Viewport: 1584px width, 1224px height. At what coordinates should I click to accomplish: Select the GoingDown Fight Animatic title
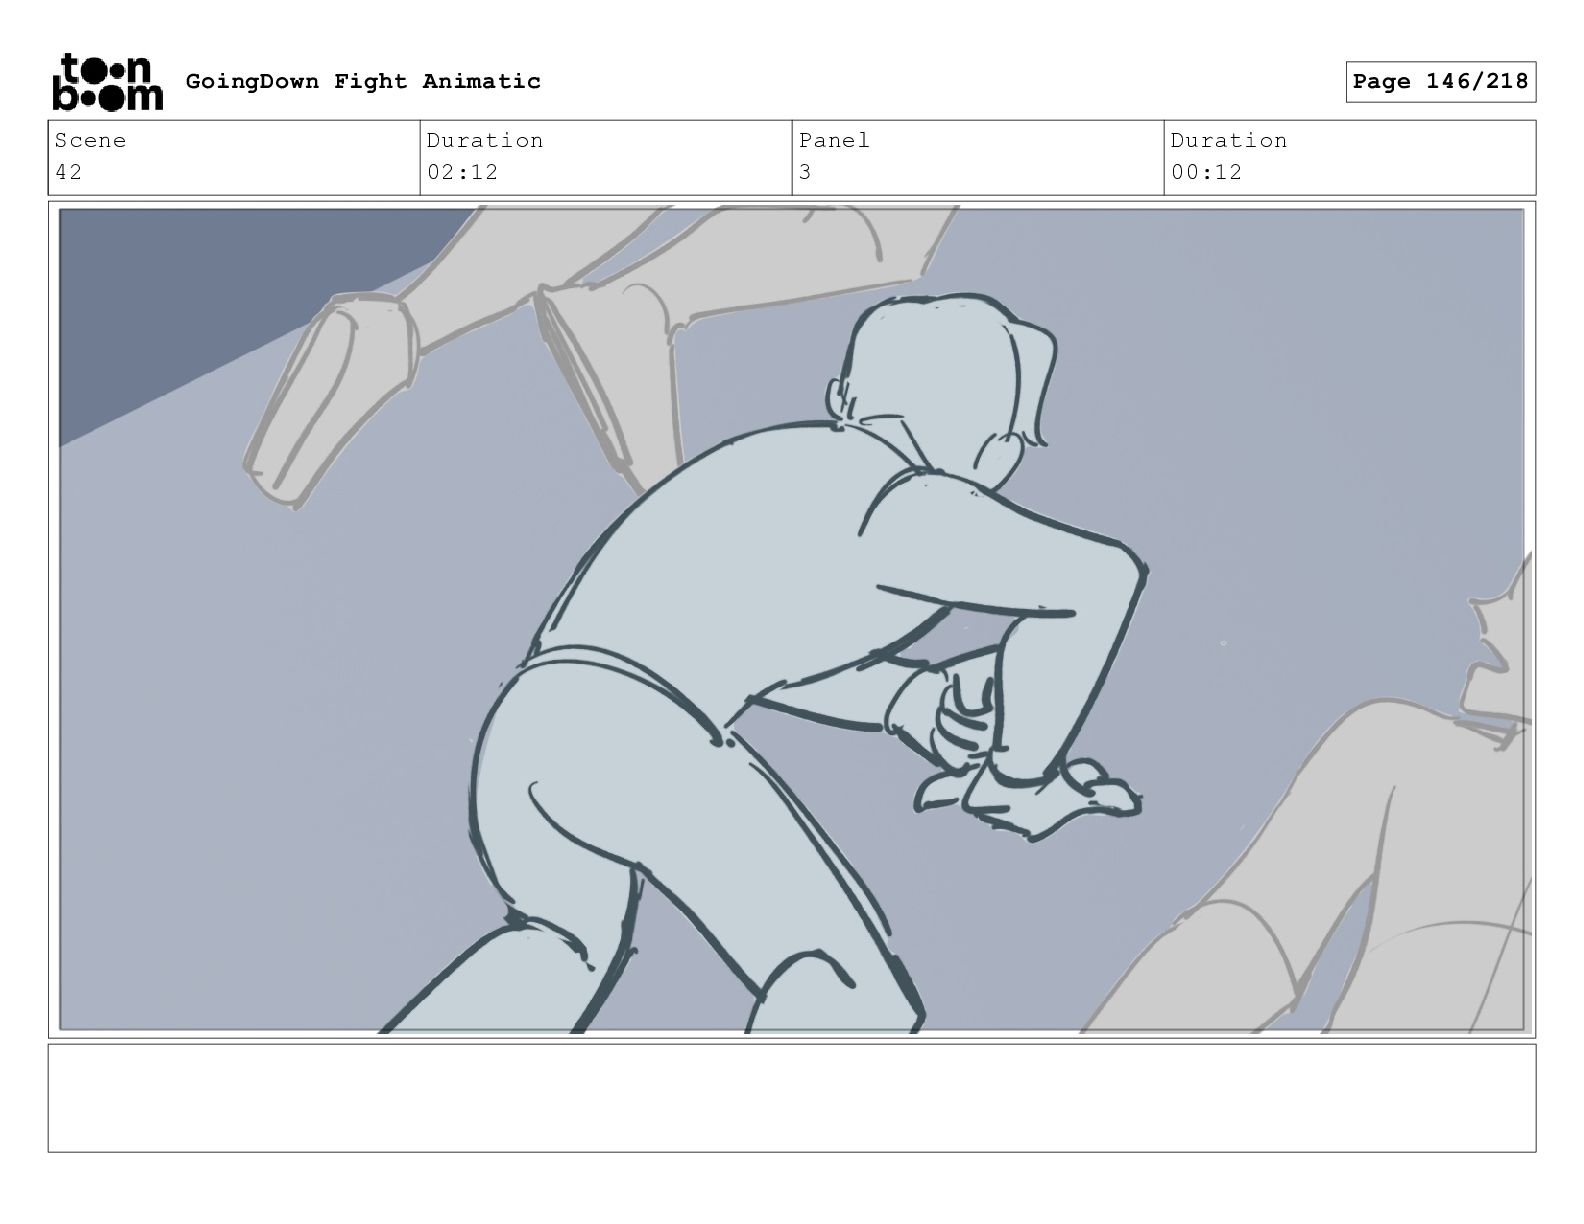click(x=363, y=81)
